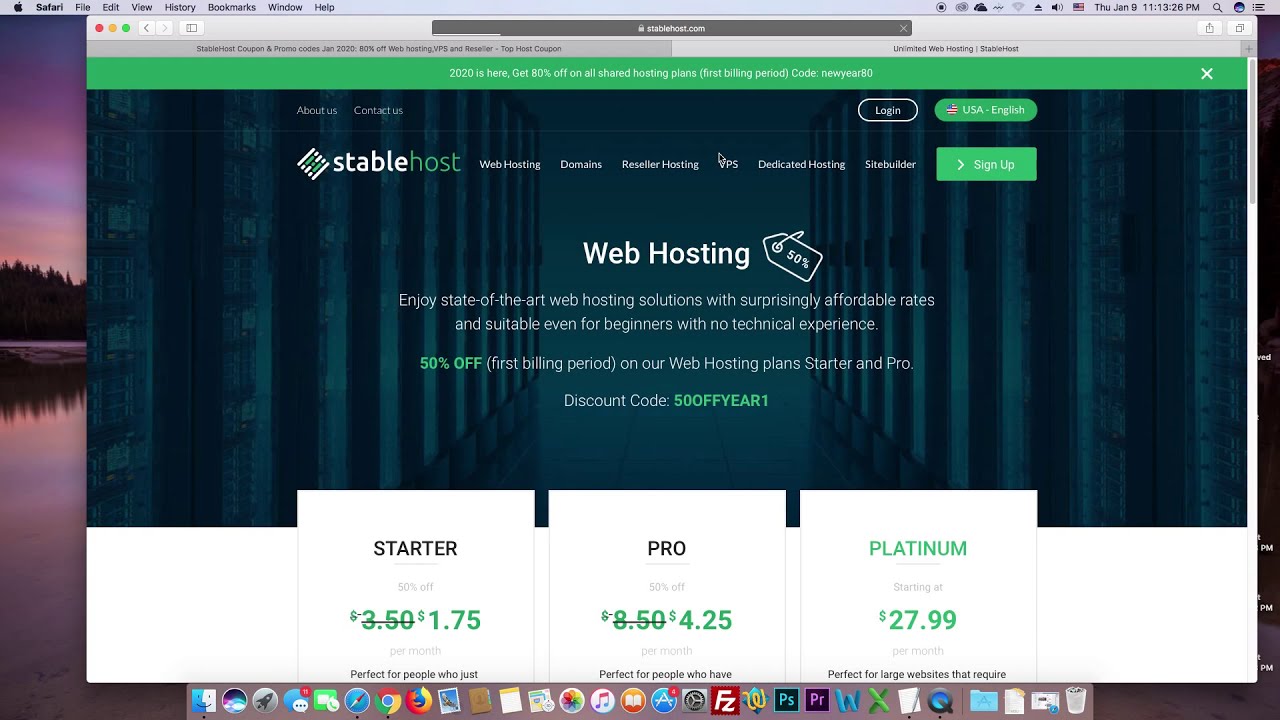The width and height of the screenshot is (1280, 720).
Task: Open the Help menu
Action: click(325, 7)
